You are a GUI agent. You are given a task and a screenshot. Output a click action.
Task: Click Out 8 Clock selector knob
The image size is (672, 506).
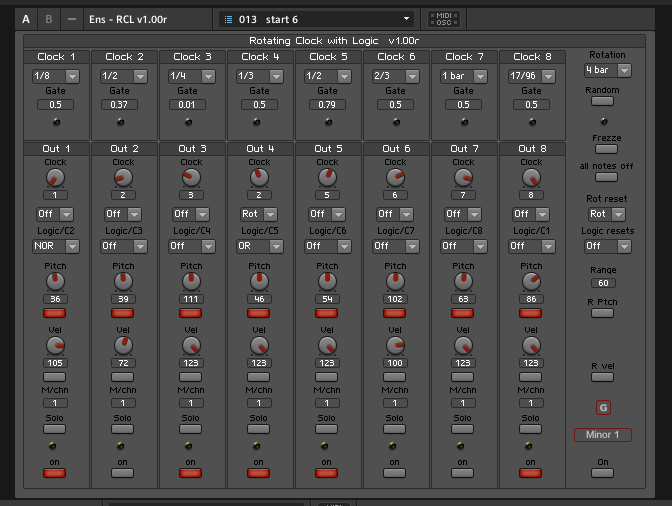[x=531, y=178]
